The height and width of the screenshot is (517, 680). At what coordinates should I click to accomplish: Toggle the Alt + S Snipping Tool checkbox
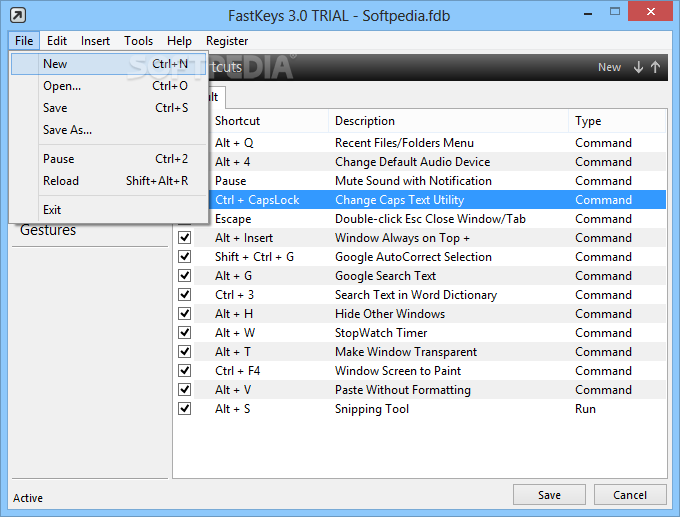coord(184,409)
